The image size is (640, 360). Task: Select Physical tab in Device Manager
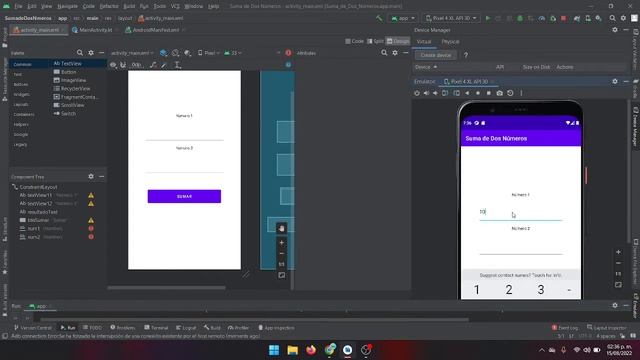(x=450, y=42)
